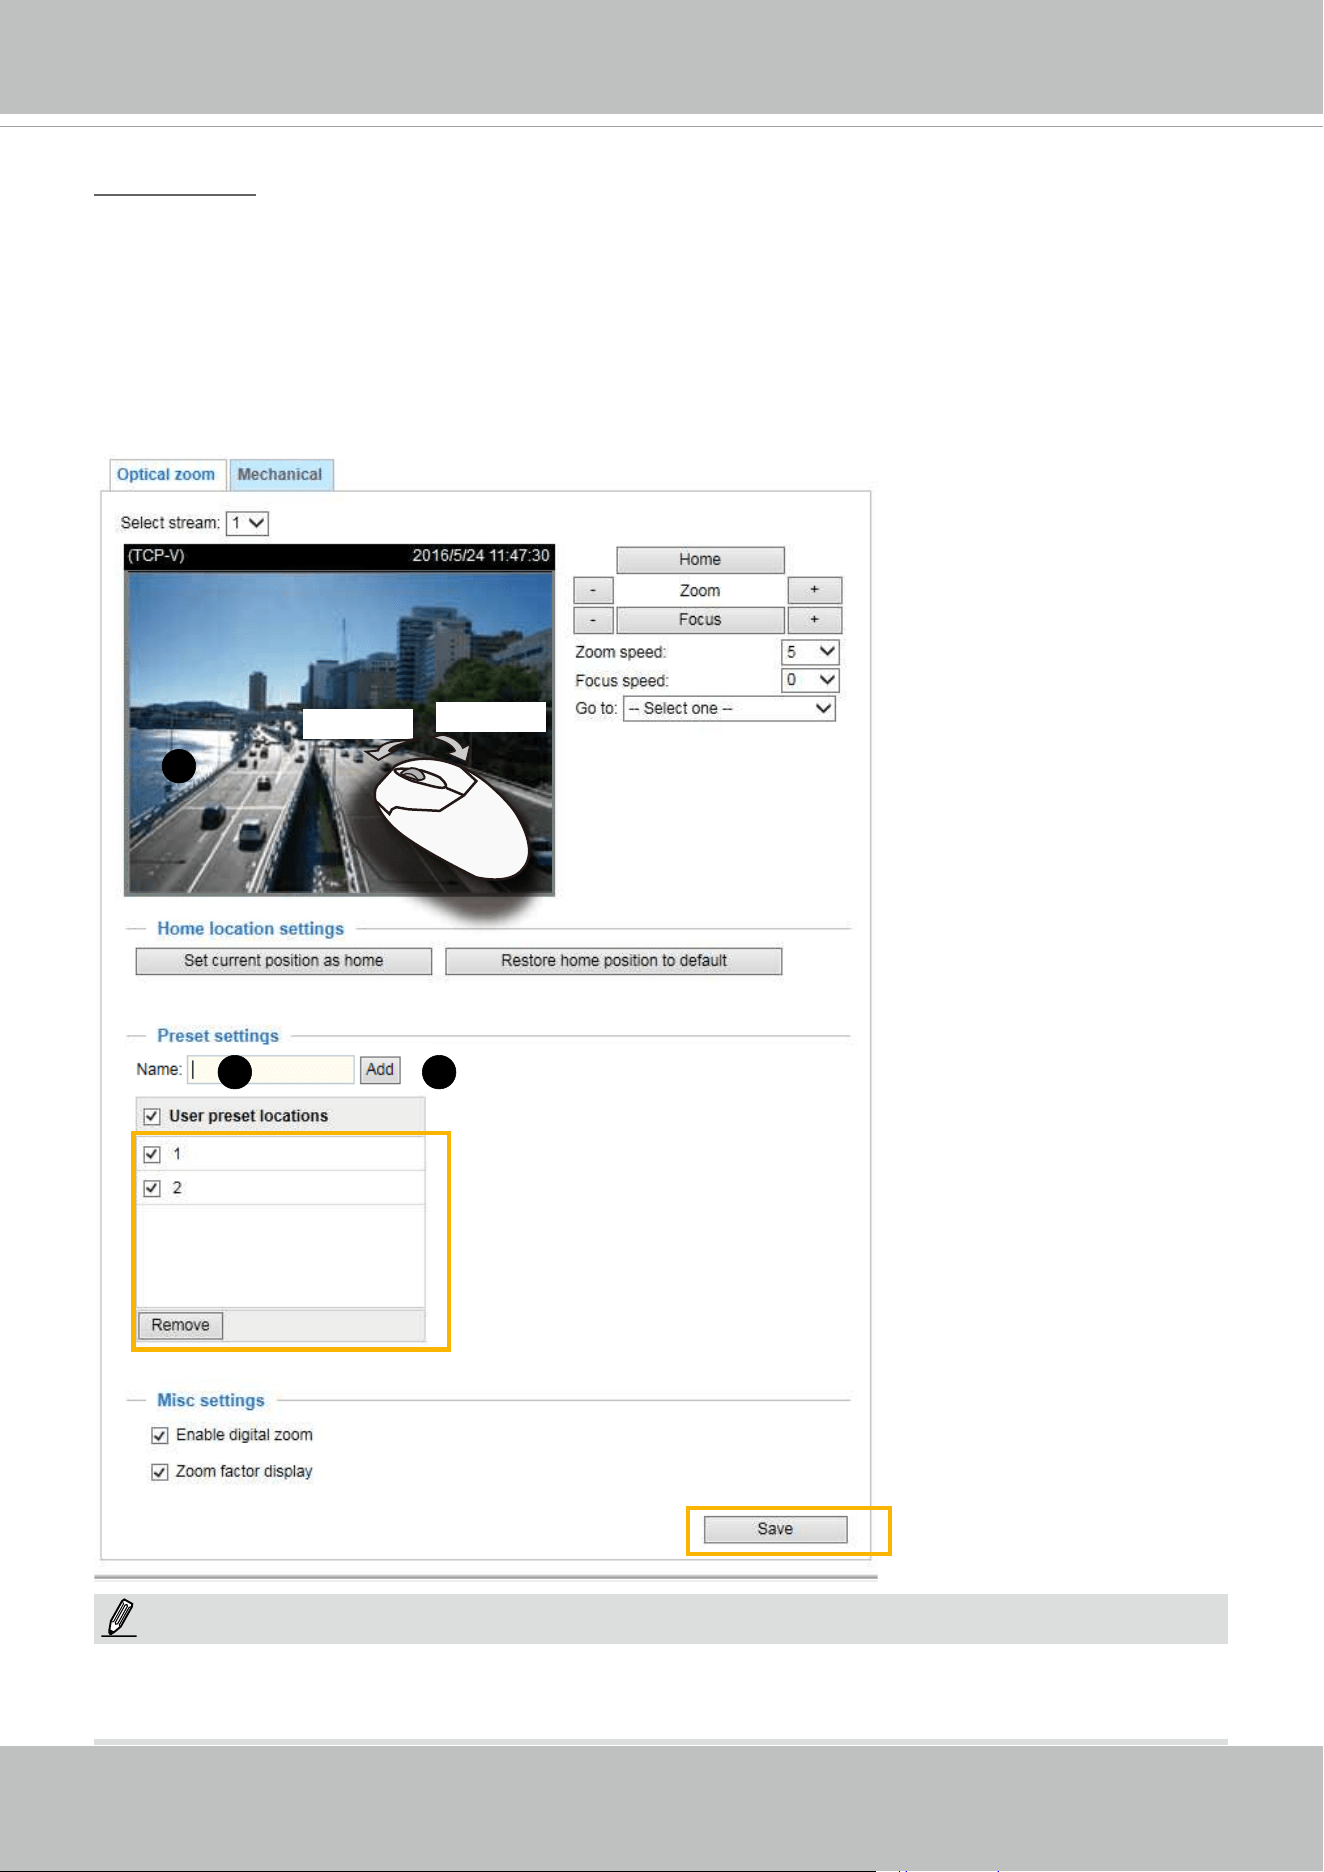Expand the Go to preset dropdown

[x=729, y=709]
